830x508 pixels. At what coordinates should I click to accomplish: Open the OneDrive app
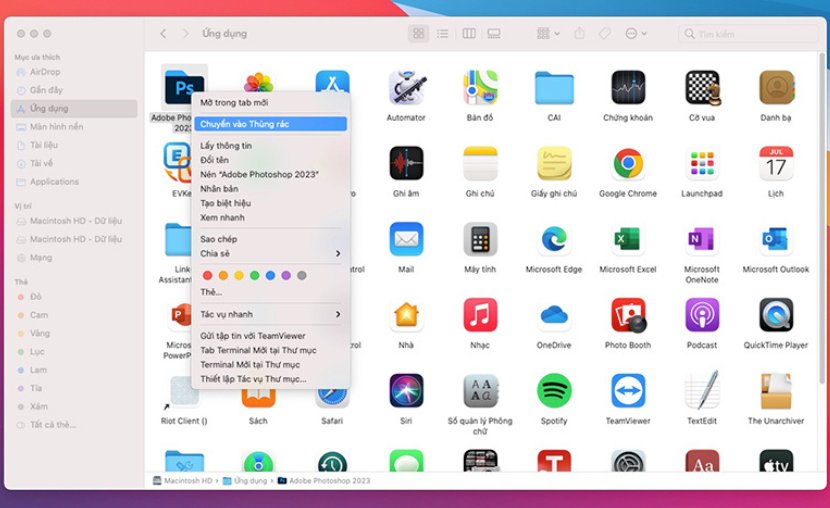point(554,315)
